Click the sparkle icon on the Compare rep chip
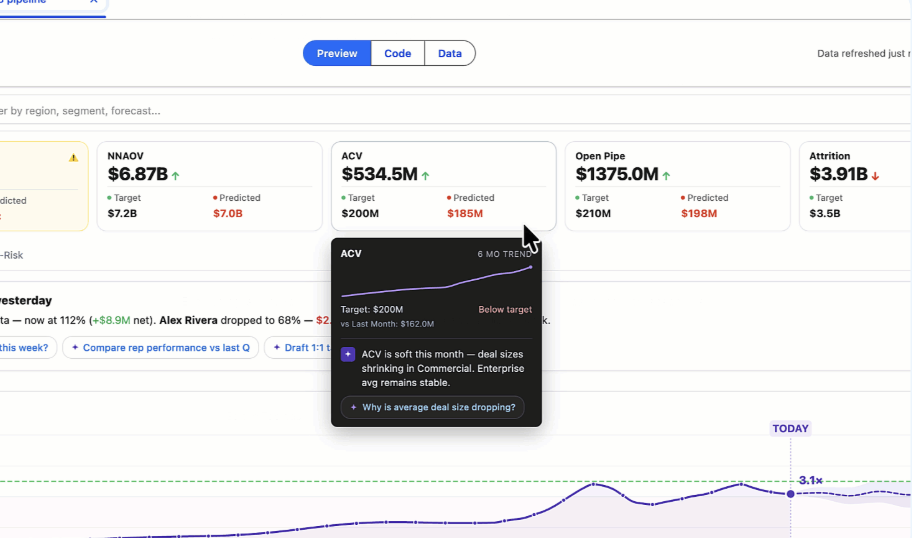912x538 pixels. tap(75, 347)
